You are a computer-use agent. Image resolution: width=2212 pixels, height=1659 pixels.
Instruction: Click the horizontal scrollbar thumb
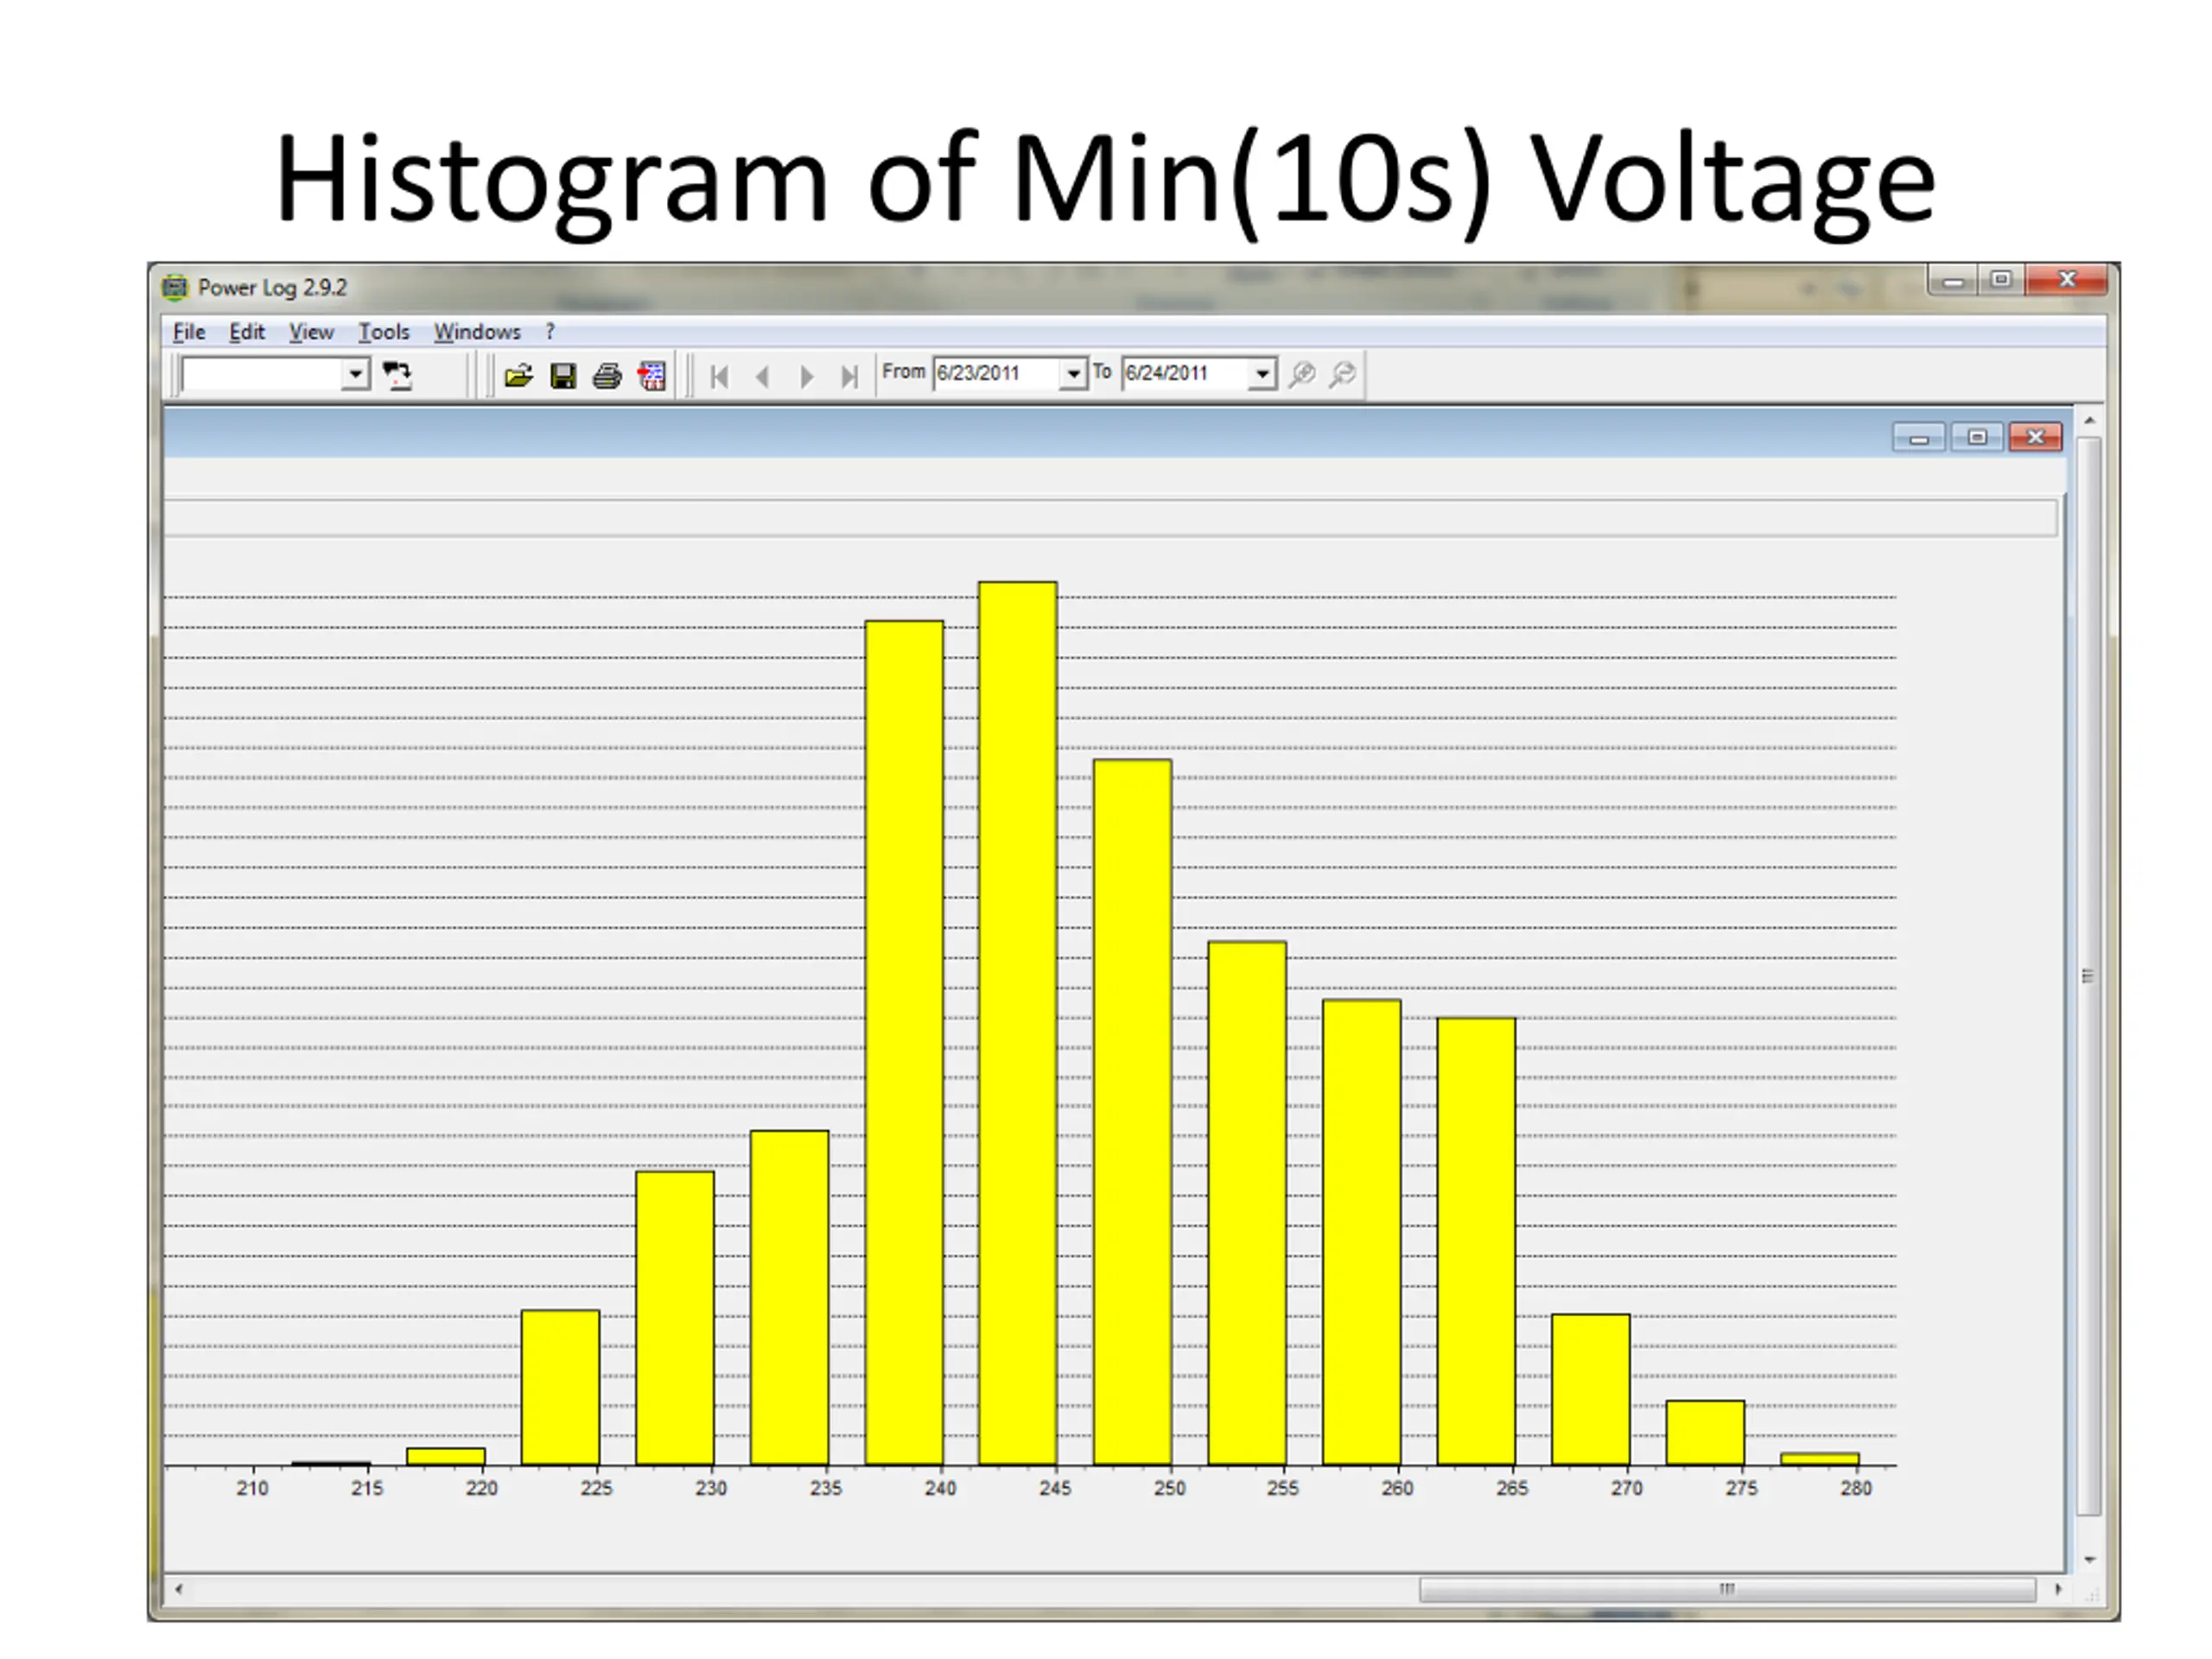[x=1727, y=1589]
